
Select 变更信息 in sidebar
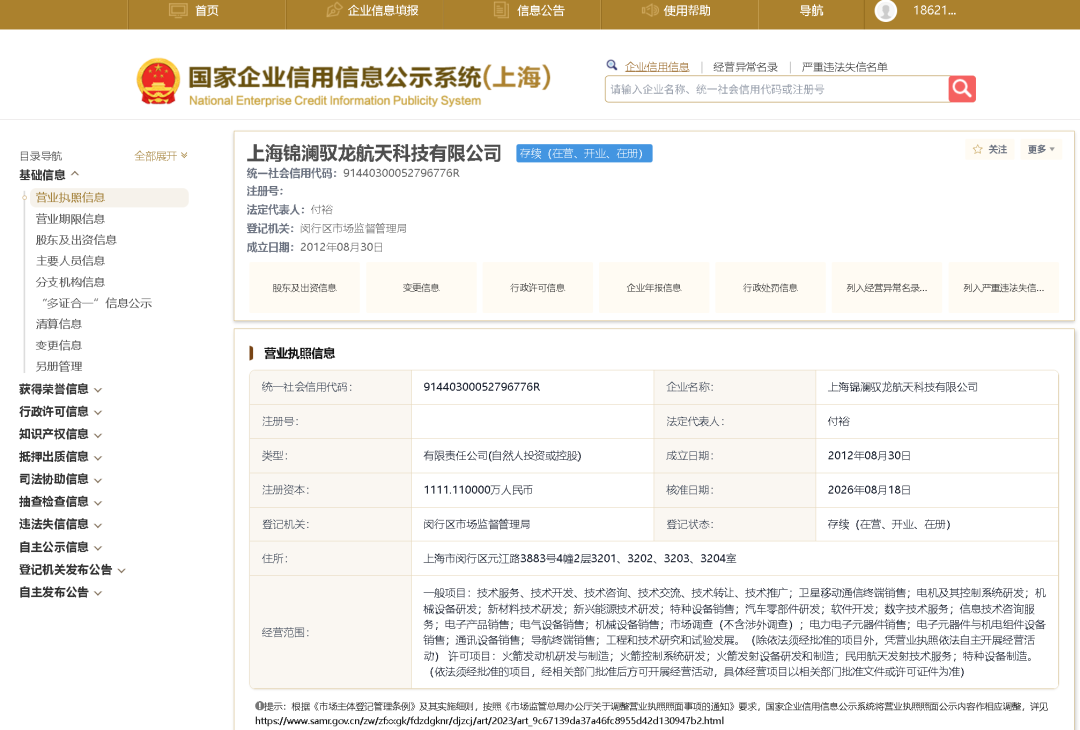pyautogui.click(x=59, y=346)
